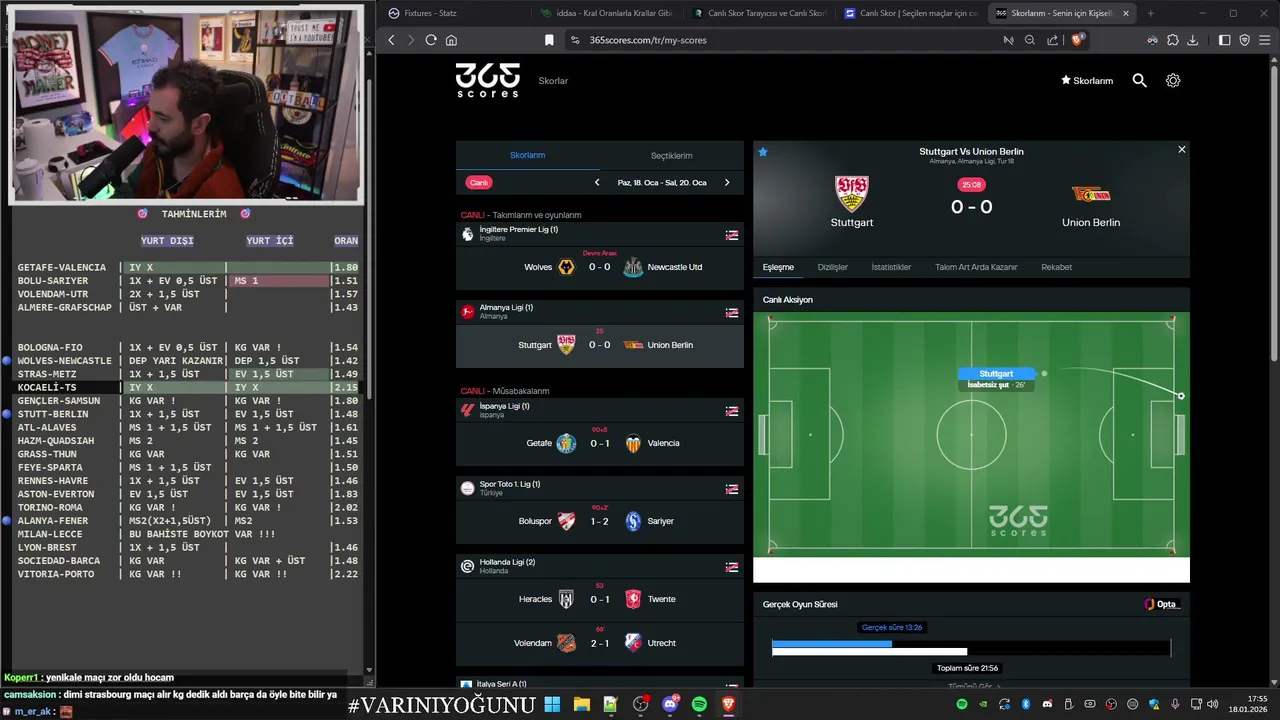Open the Volendam vs Utrecht match
The image size is (1280, 720).
[x=600, y=643]
